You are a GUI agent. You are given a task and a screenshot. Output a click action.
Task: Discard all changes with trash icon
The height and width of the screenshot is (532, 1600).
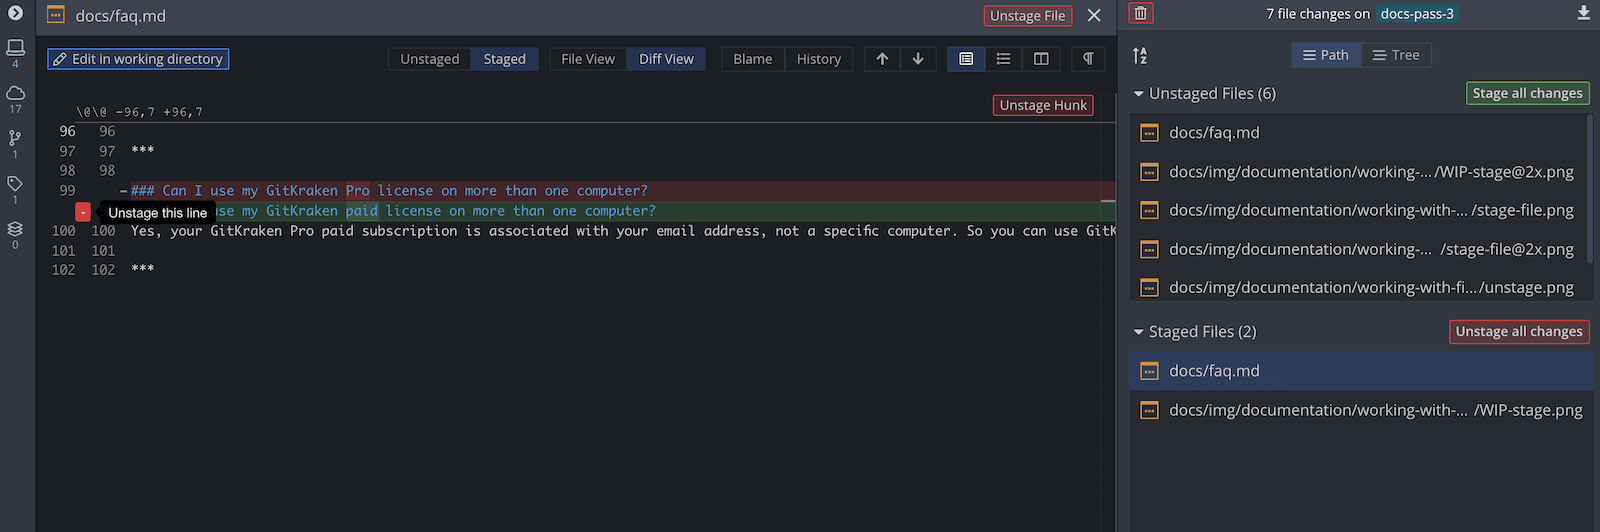click(x=1141, y=13)
